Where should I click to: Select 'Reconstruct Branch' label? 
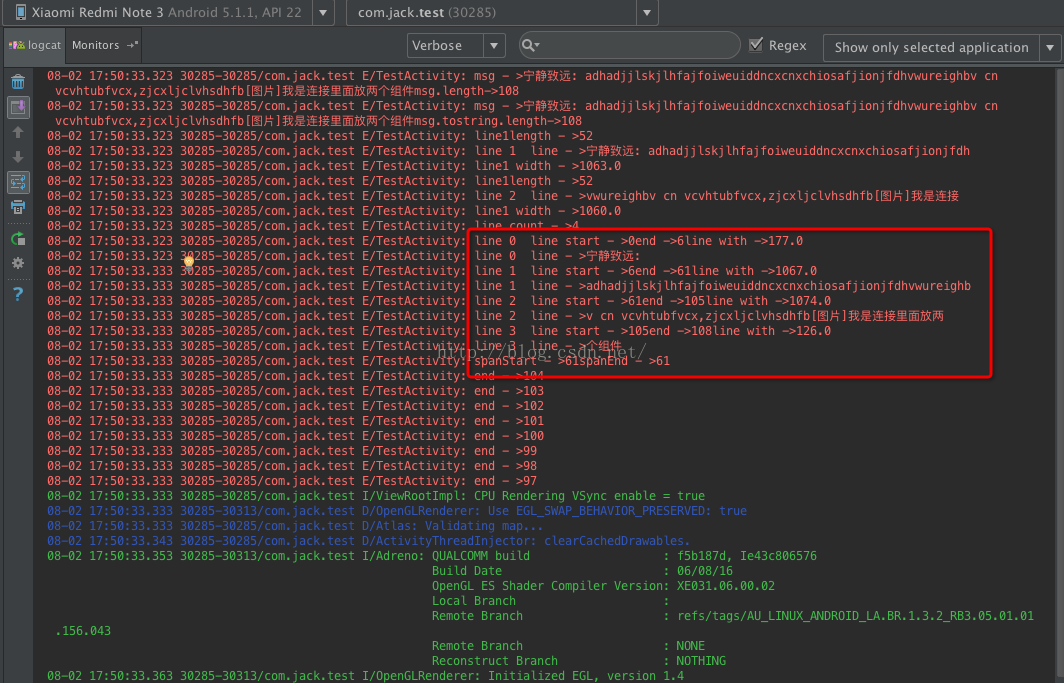(495, 661)
